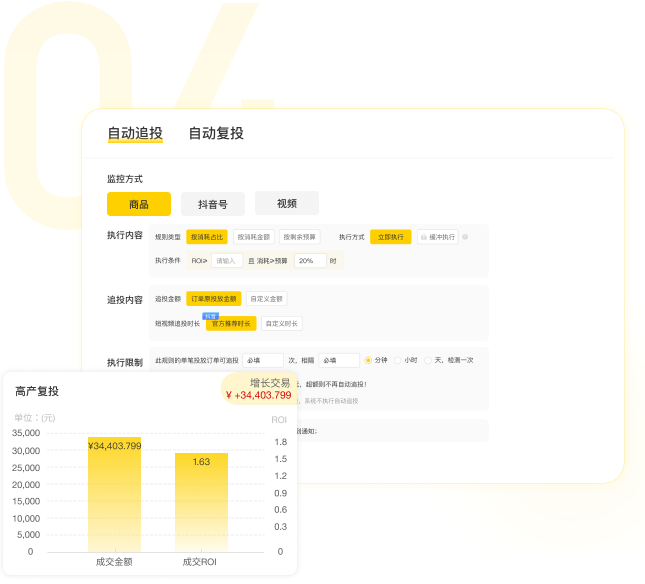This screenshot has height=584, width=645.
Task: Select 商品 monitoring mode
Action: [139, 204]
